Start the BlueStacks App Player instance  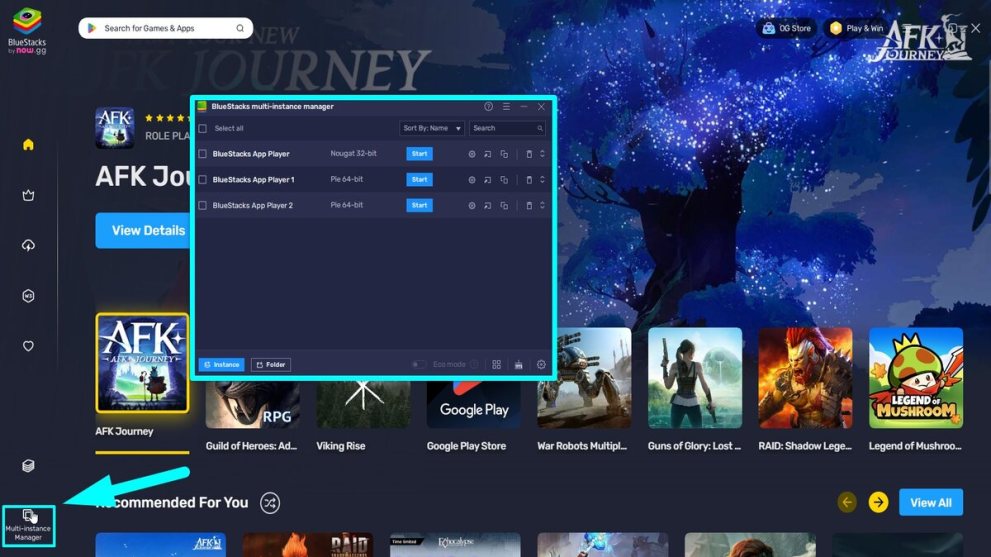click(x=420, y=154)
